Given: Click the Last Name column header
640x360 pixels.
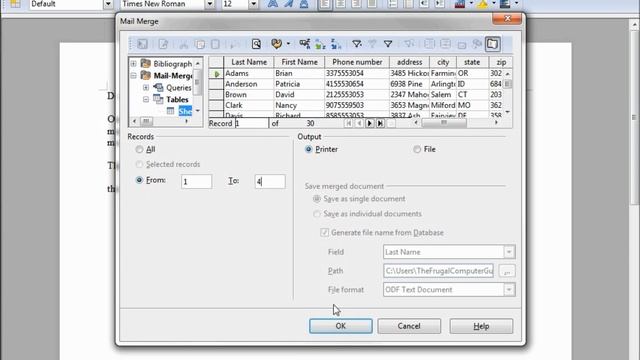Looking at the screenshot, I should tap(249, 62).
